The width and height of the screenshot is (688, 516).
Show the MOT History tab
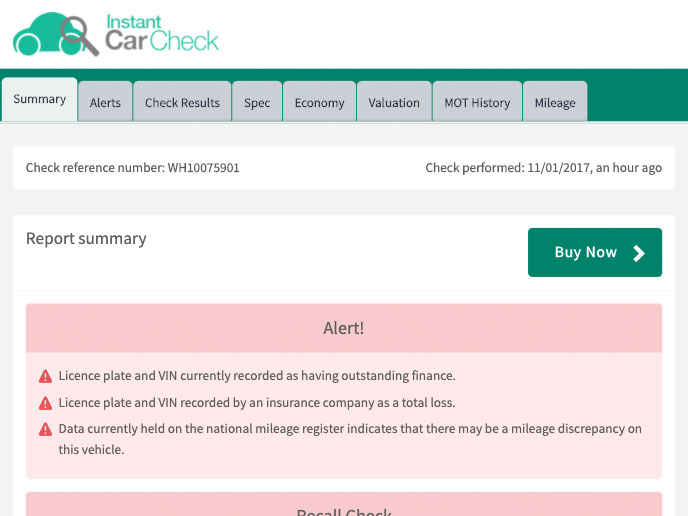click(x=477, y=102)
